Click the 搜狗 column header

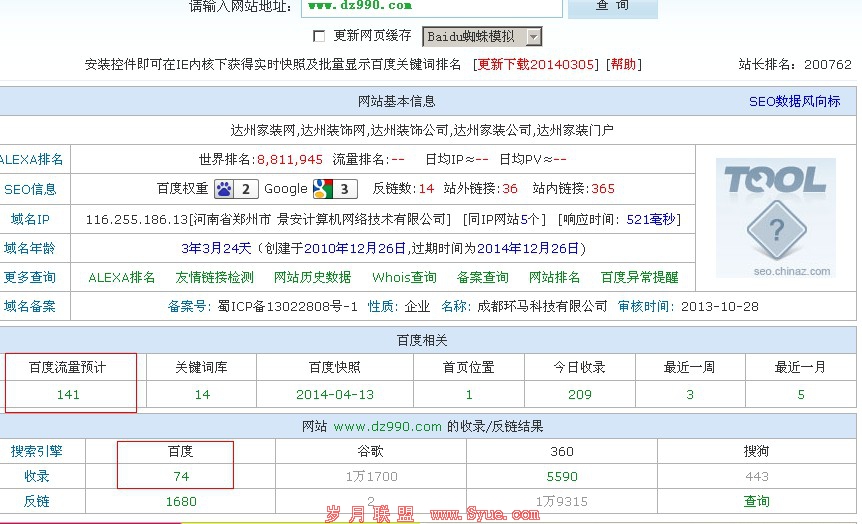click(756, 451)
